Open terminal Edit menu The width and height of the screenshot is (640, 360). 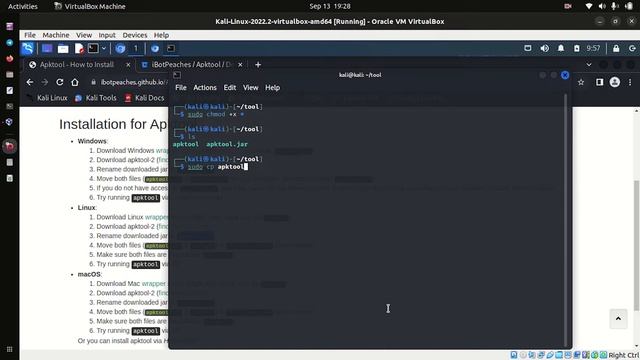click(230, 88)
